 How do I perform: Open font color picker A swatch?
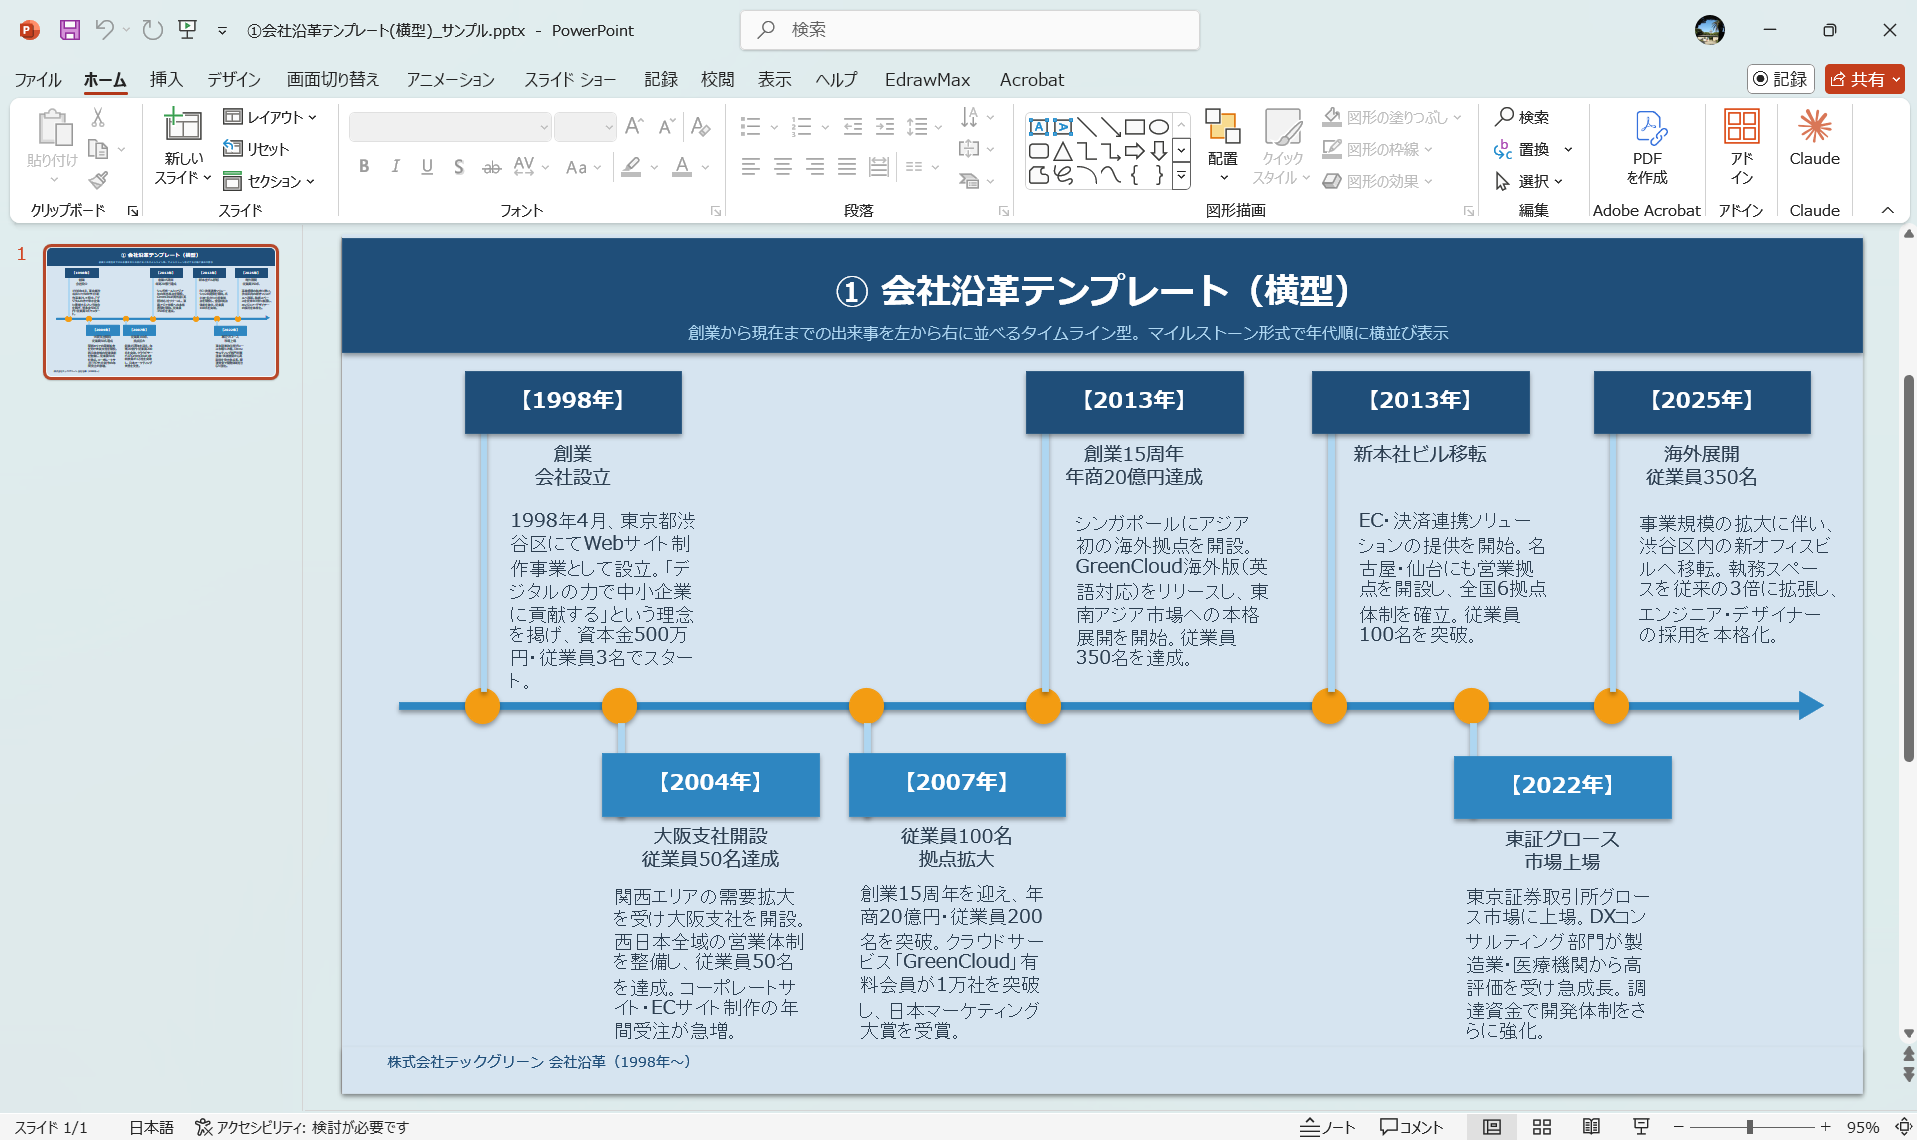tap(682, 167)
